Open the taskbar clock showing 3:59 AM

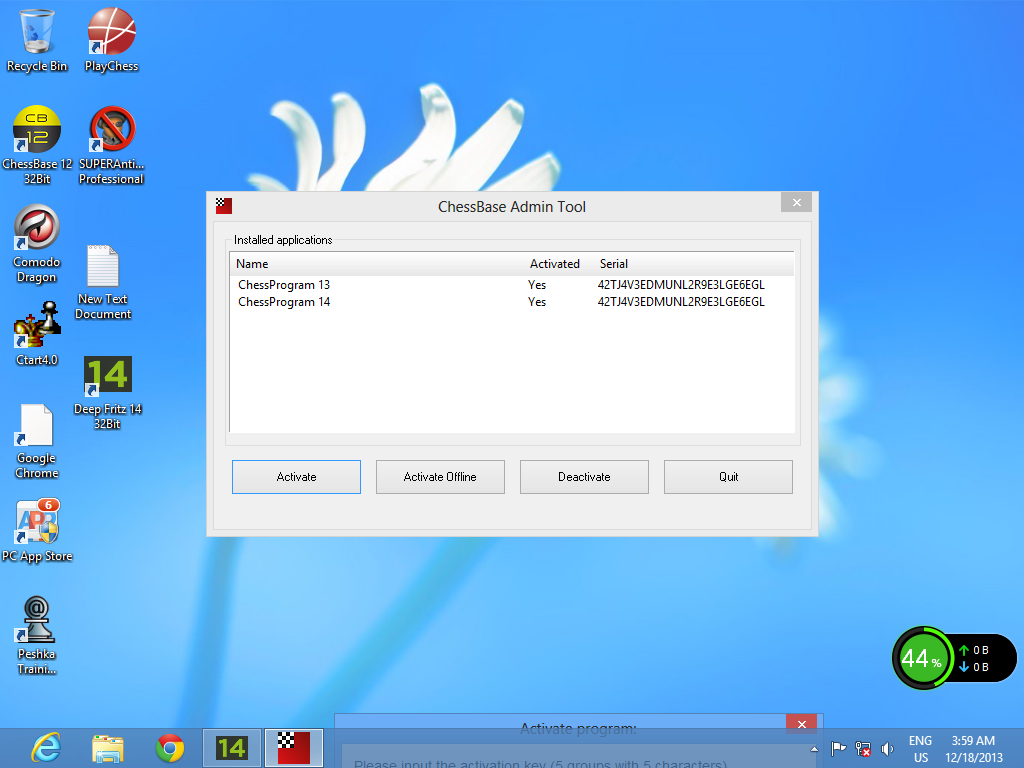pos(974,749)
